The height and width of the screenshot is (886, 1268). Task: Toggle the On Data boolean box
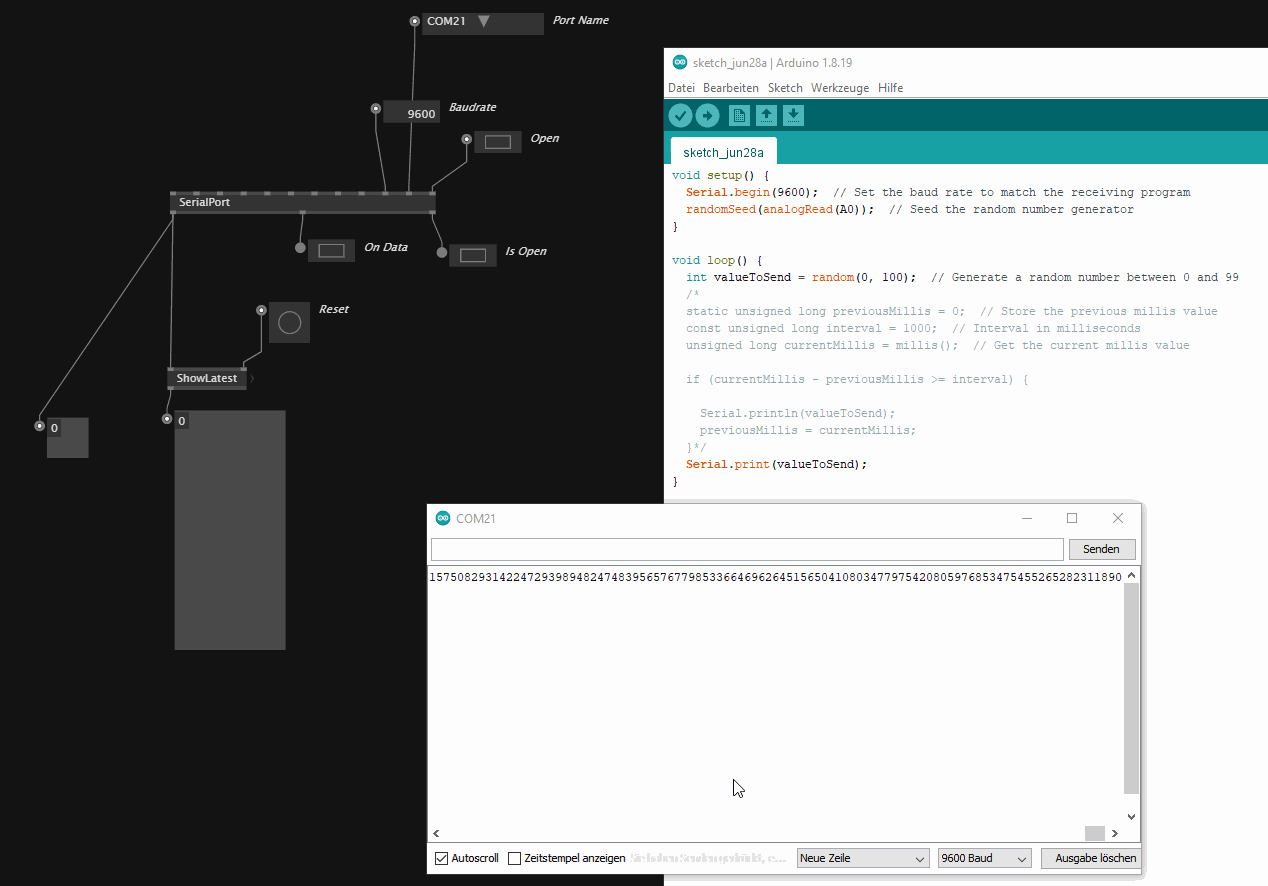pos(331,250)
